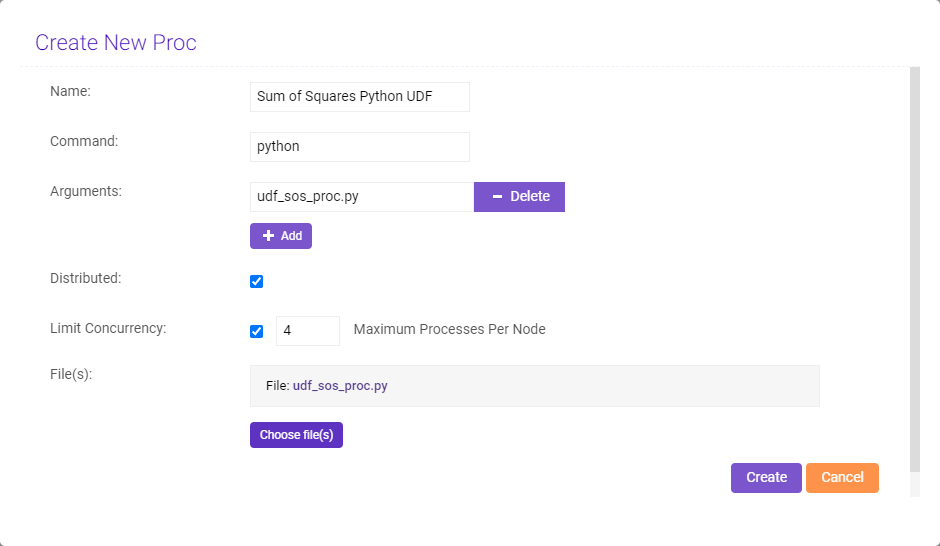Click the Maximum Processes Per Node text
This screenshot has height=546, width=940.
pyautogui.click(x=449, y=330)
